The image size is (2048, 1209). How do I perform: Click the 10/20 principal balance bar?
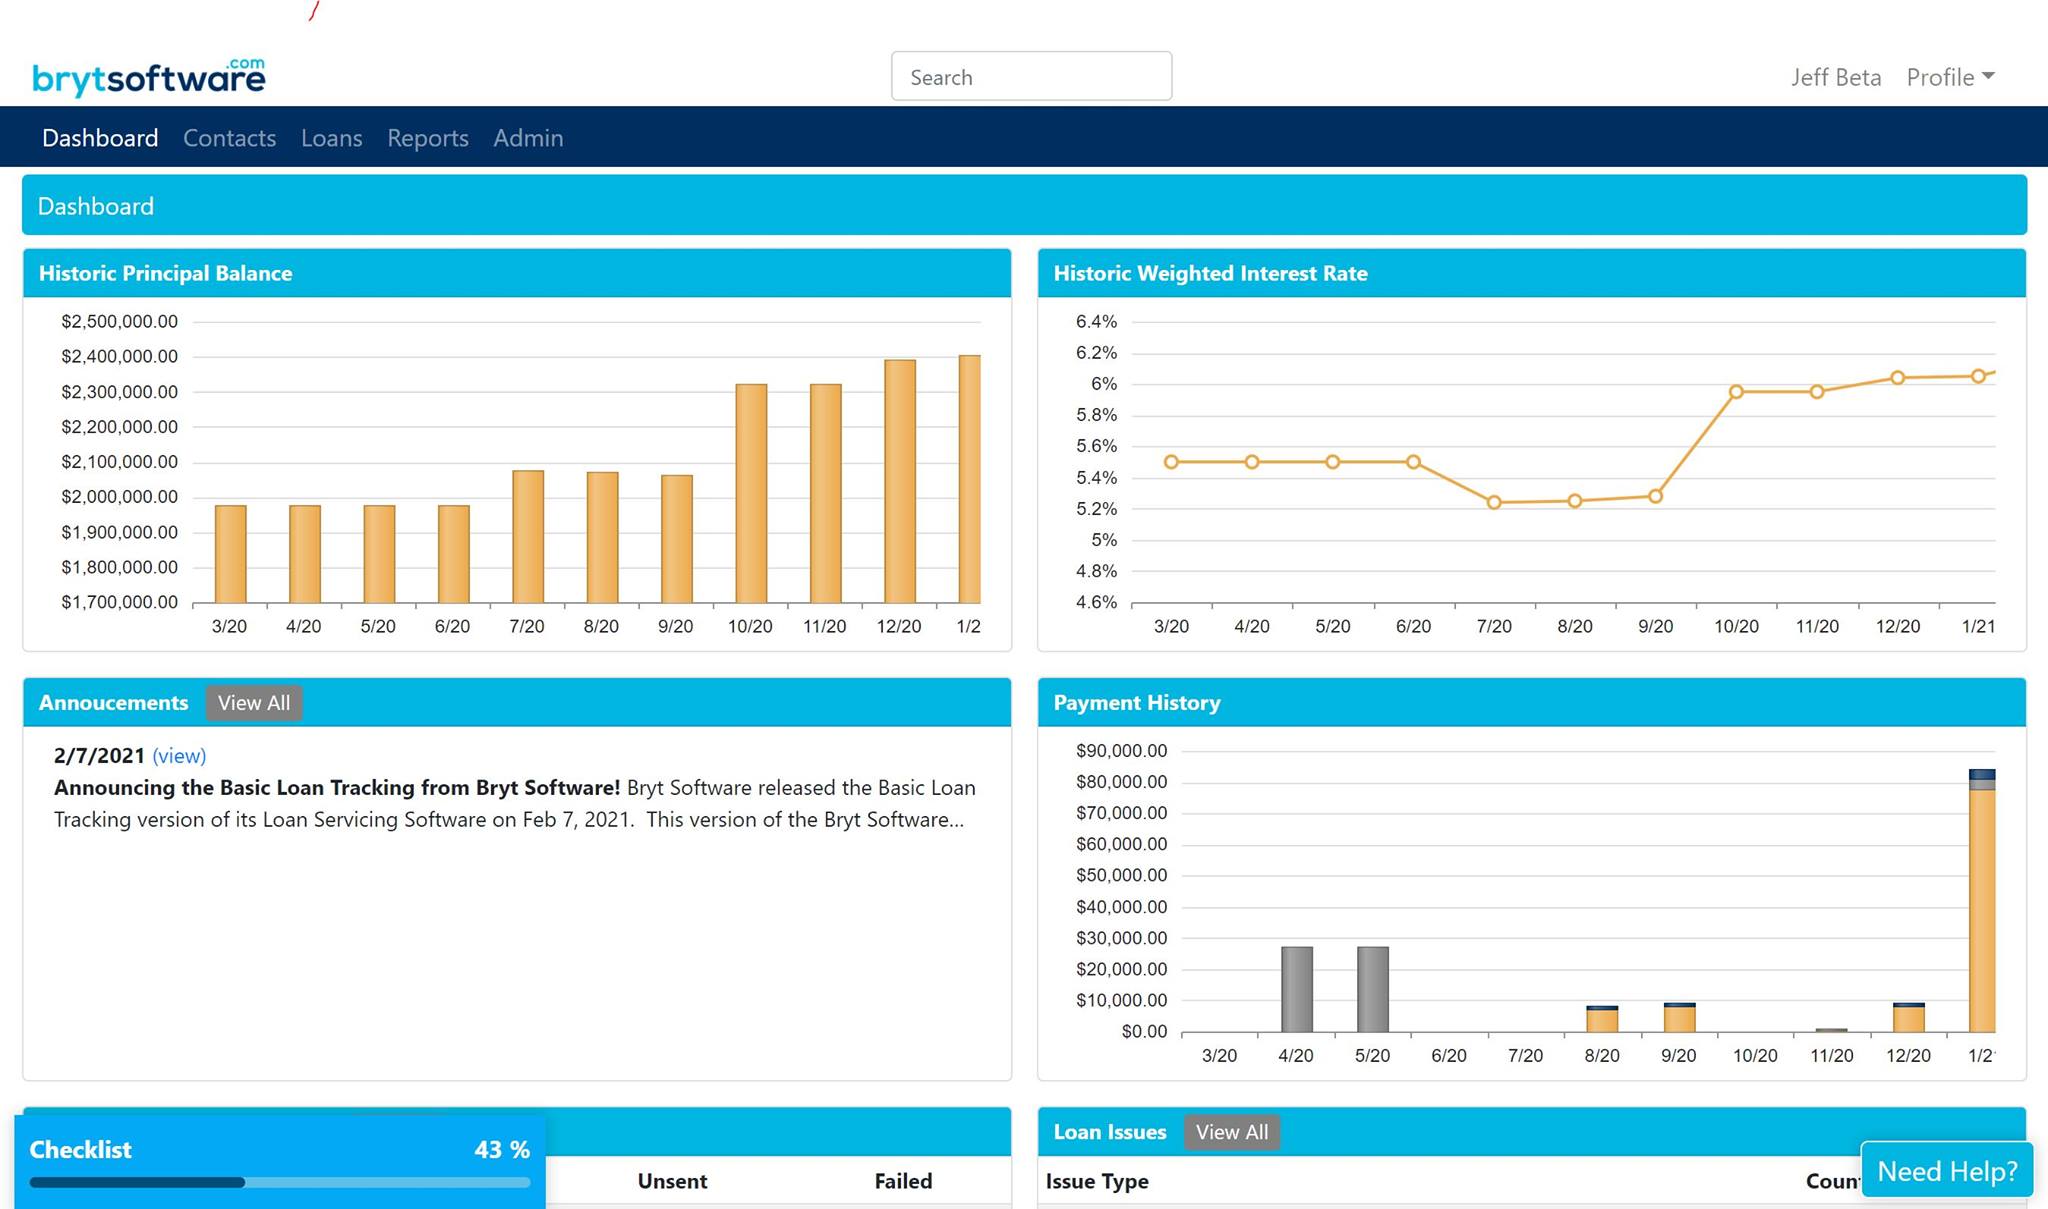click(x=751, y=493)
